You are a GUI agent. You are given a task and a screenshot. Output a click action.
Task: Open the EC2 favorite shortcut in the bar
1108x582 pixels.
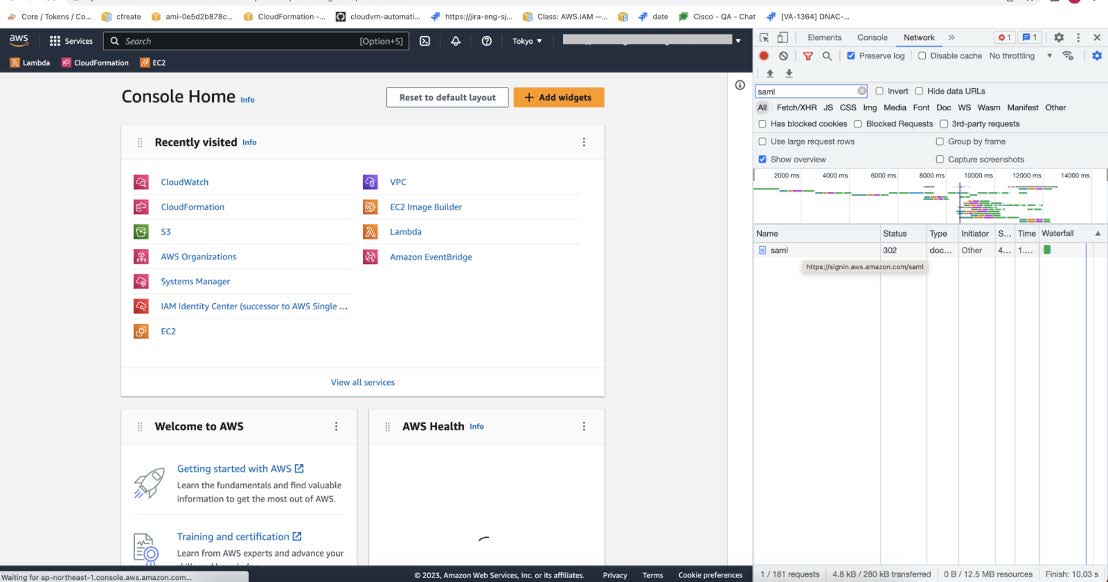[153, 63]
